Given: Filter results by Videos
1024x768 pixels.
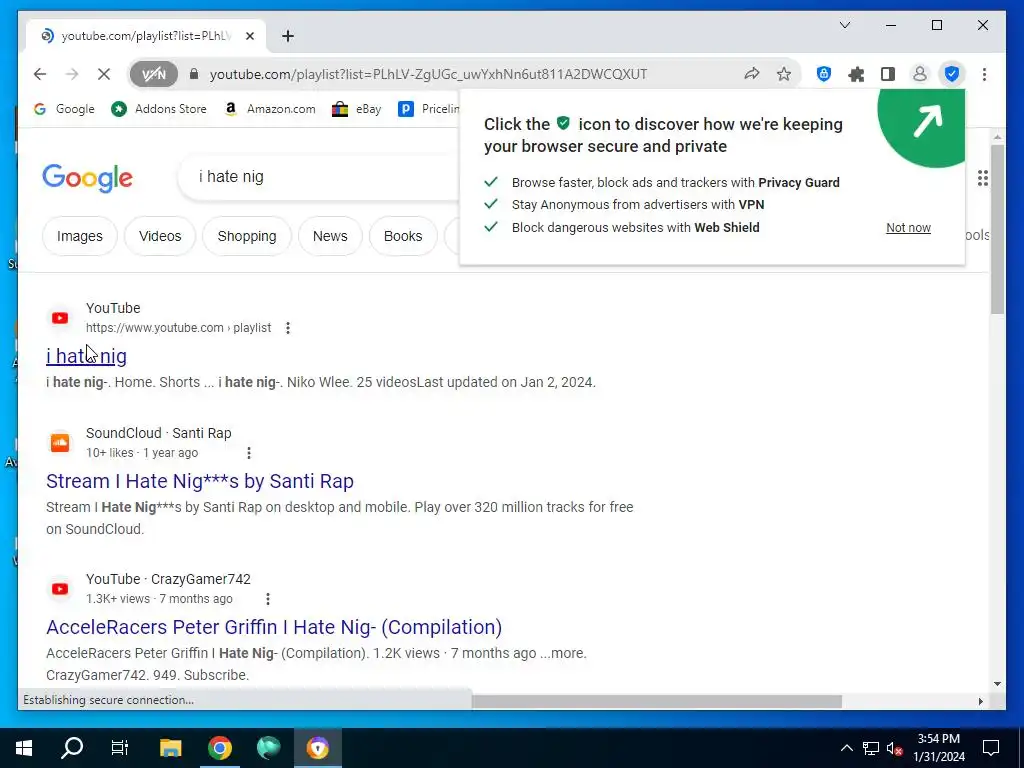Looking at the screenshot, I should [x=160, y=236].
